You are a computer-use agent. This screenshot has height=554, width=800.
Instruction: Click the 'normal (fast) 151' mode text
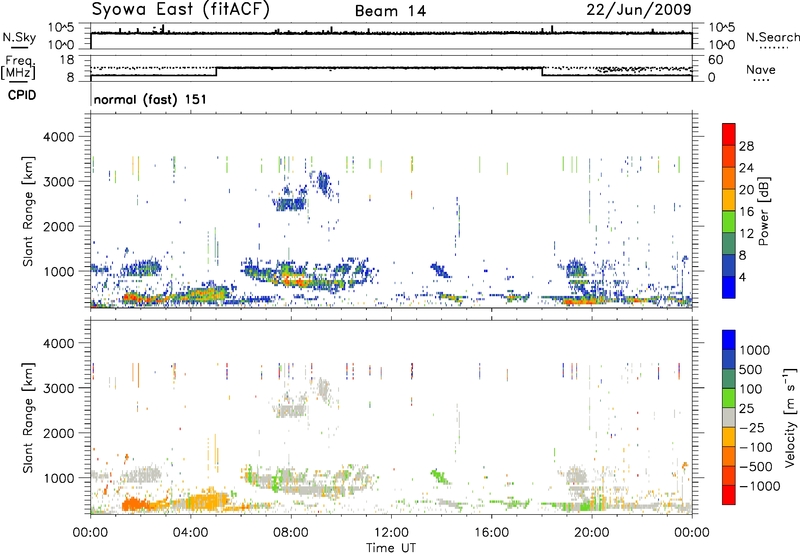[x=151, y=99]
